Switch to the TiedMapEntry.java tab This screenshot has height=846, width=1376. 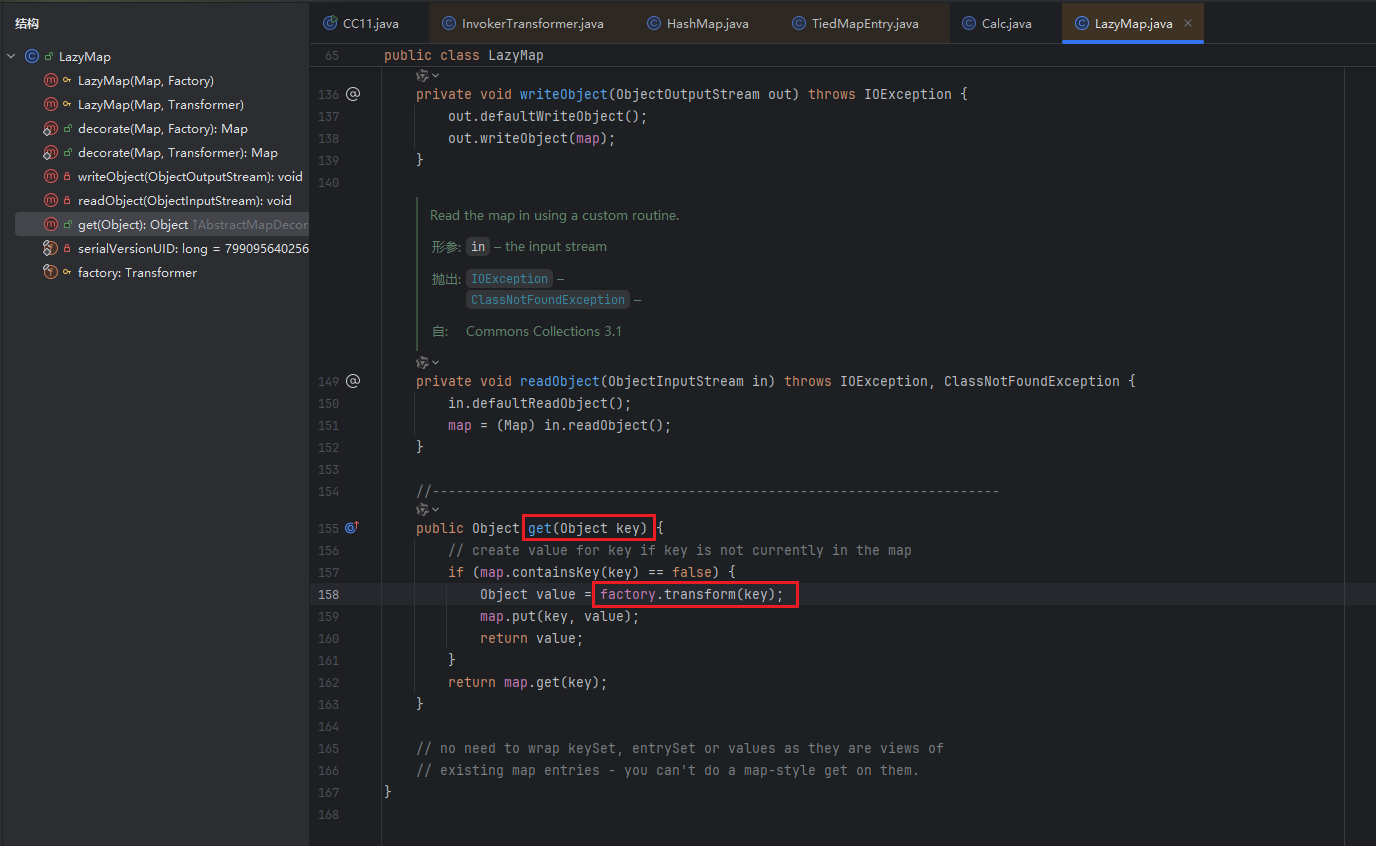click(866, 23)
